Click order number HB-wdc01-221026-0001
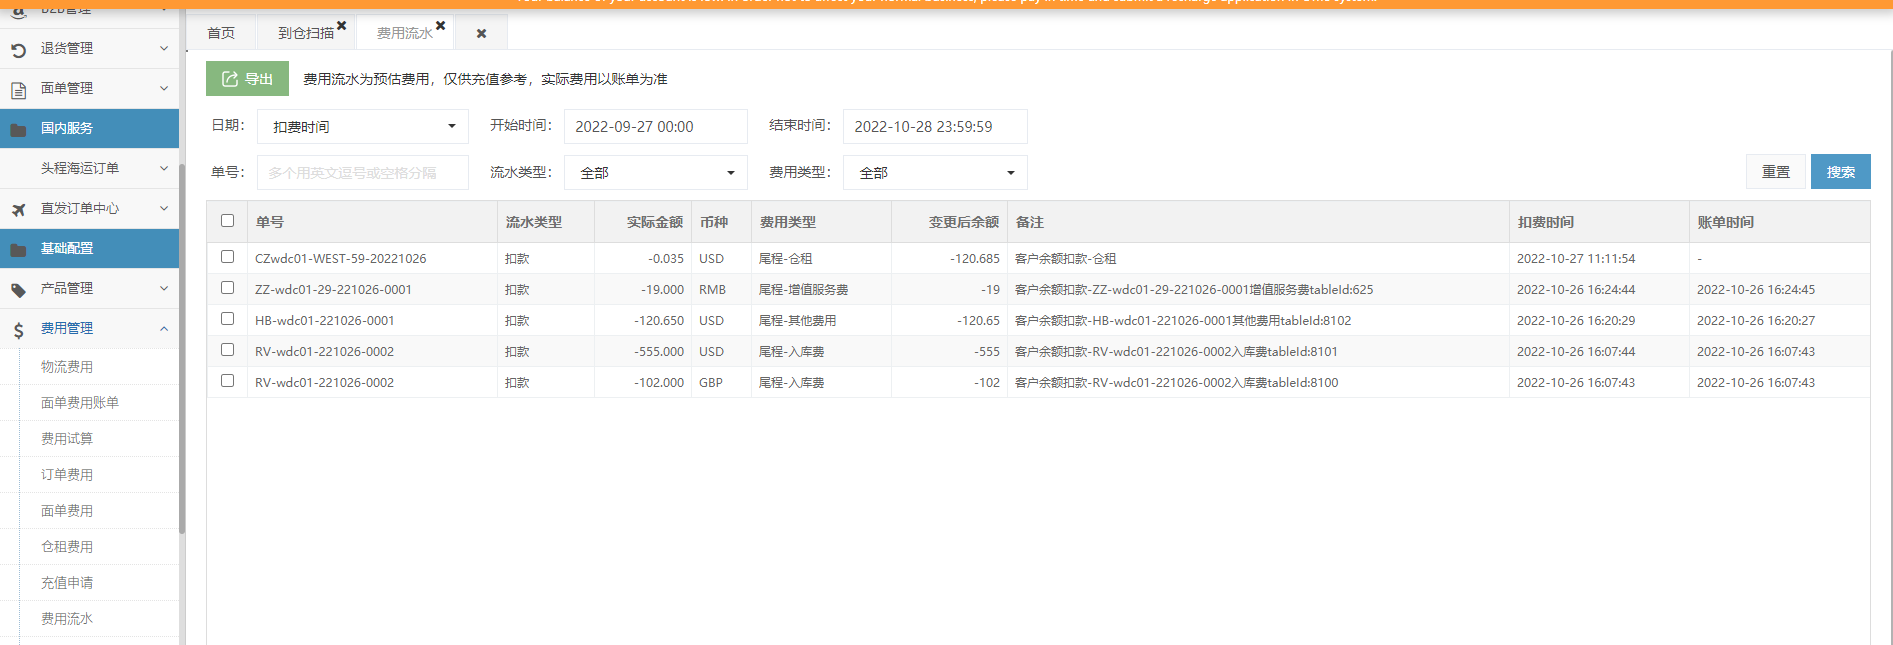 click(x=325, y=320)
